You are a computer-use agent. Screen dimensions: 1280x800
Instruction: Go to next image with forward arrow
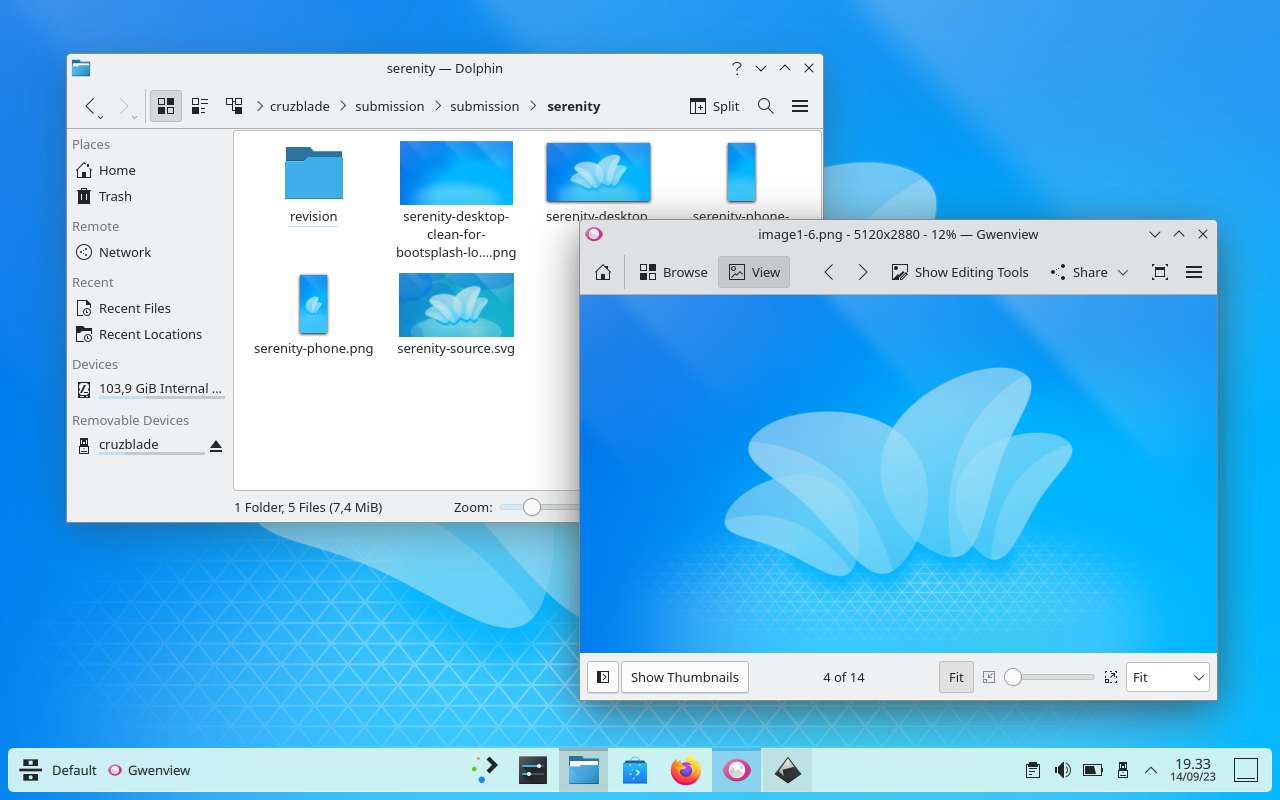pos(863,272)
